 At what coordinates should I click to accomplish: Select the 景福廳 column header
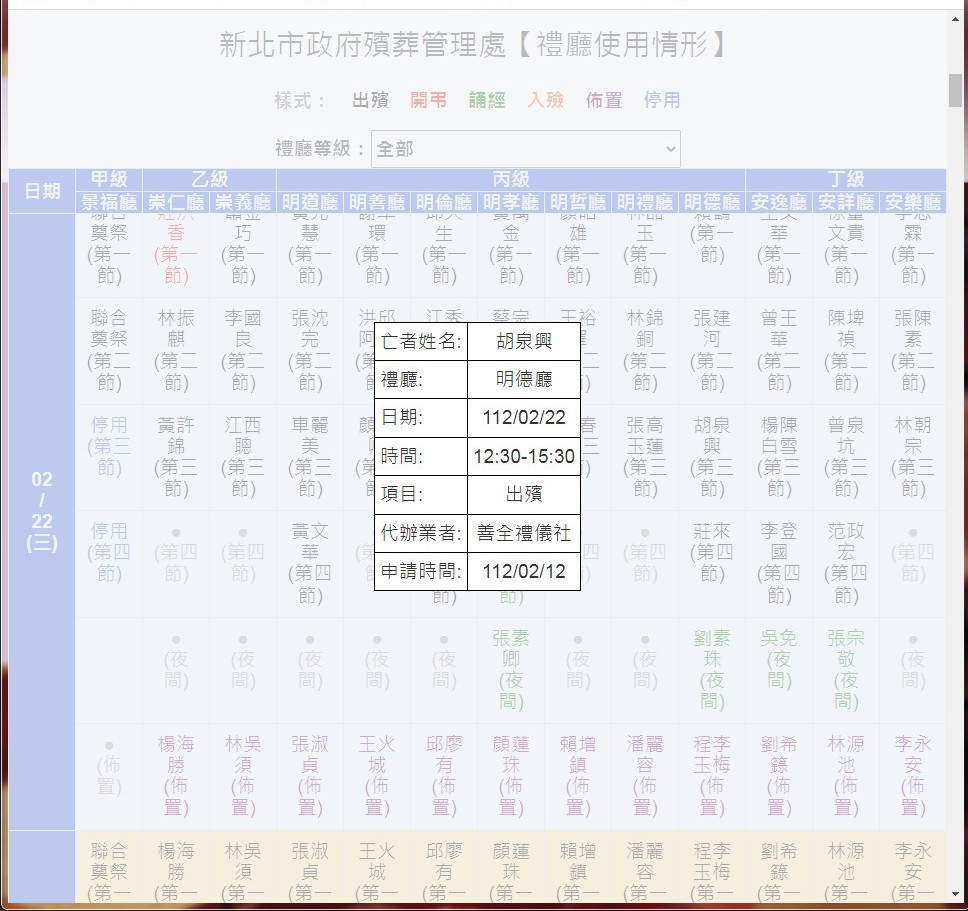coord(109,202)
